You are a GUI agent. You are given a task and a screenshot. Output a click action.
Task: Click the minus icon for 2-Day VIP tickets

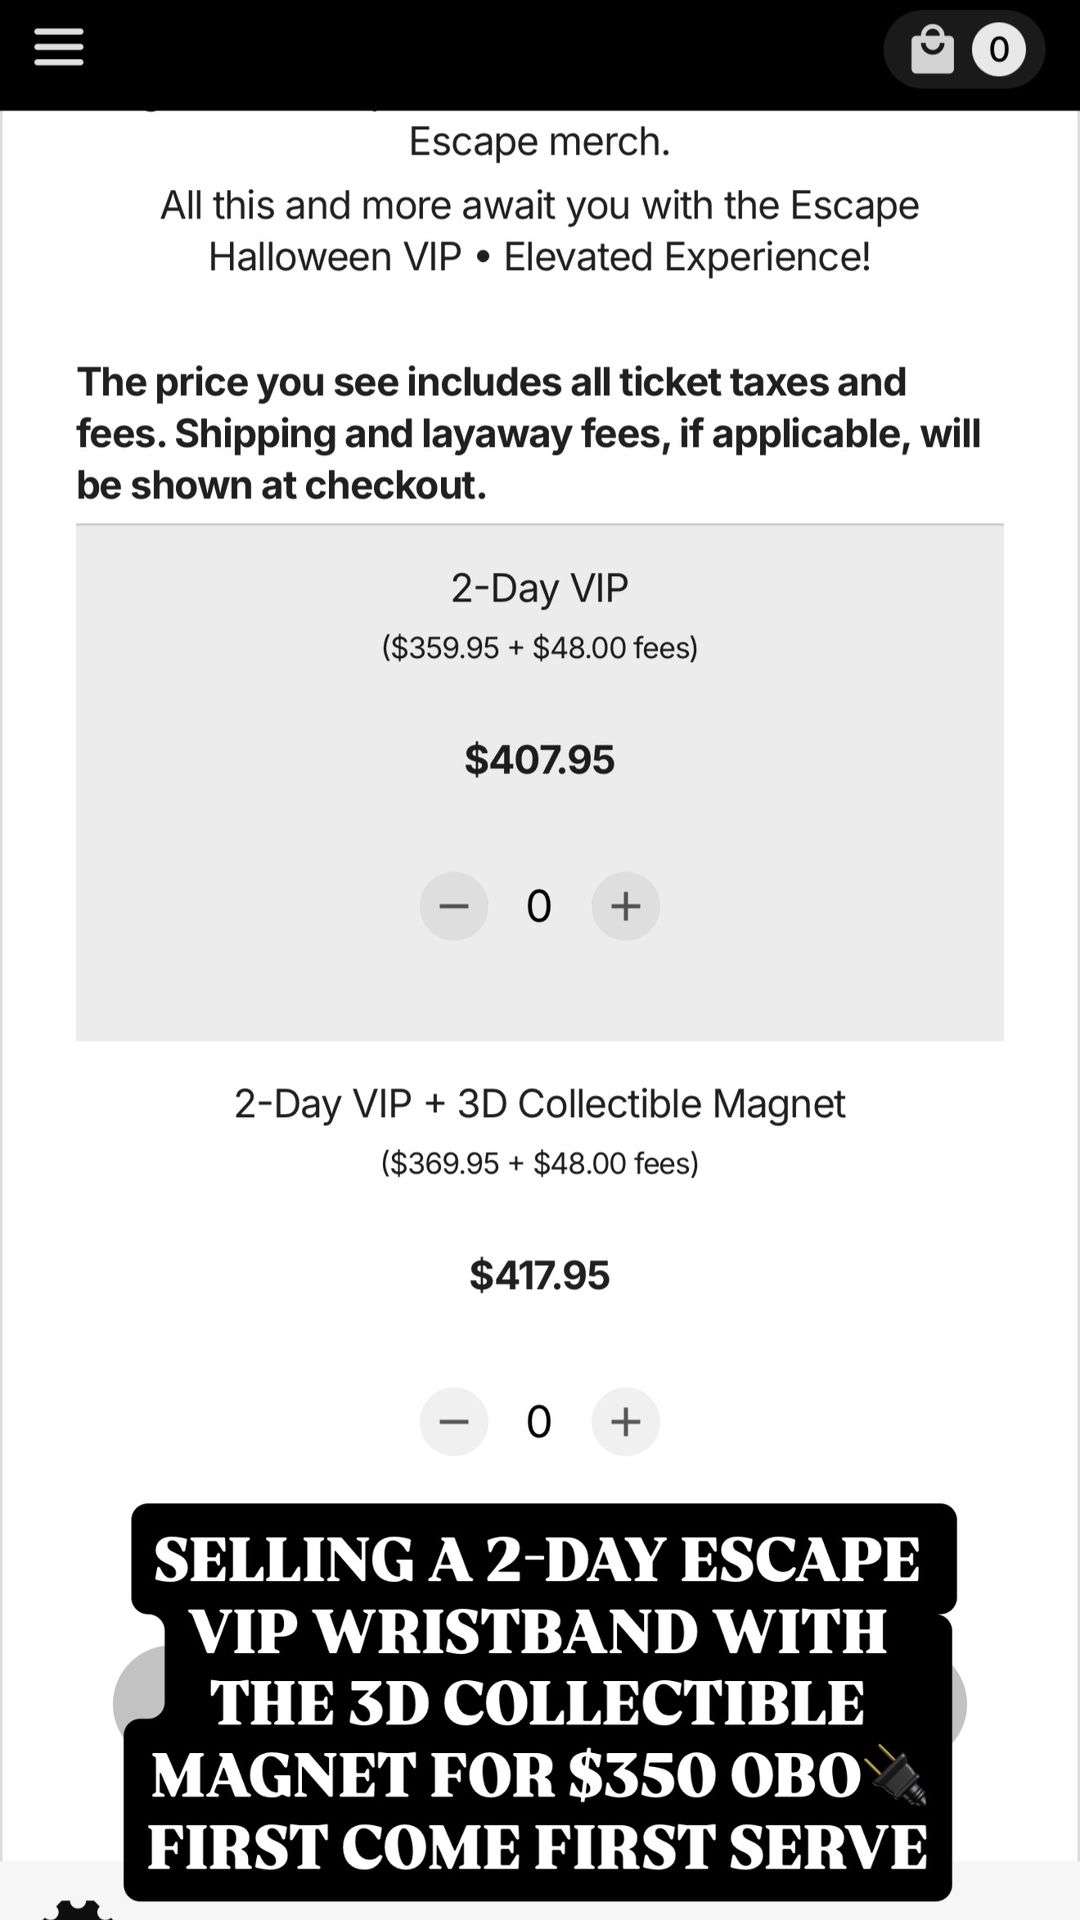coord(453,906)
